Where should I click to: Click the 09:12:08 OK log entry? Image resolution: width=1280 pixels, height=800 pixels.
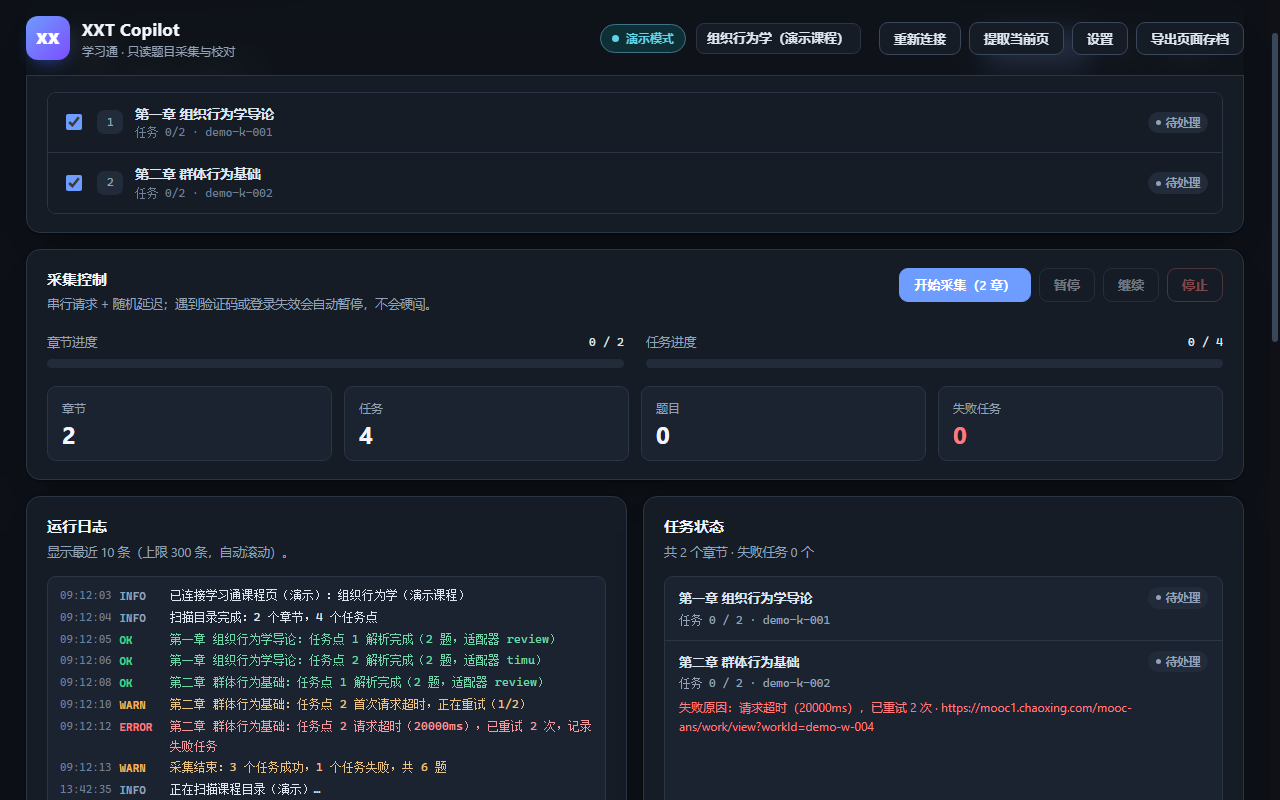tap(326, 682)
